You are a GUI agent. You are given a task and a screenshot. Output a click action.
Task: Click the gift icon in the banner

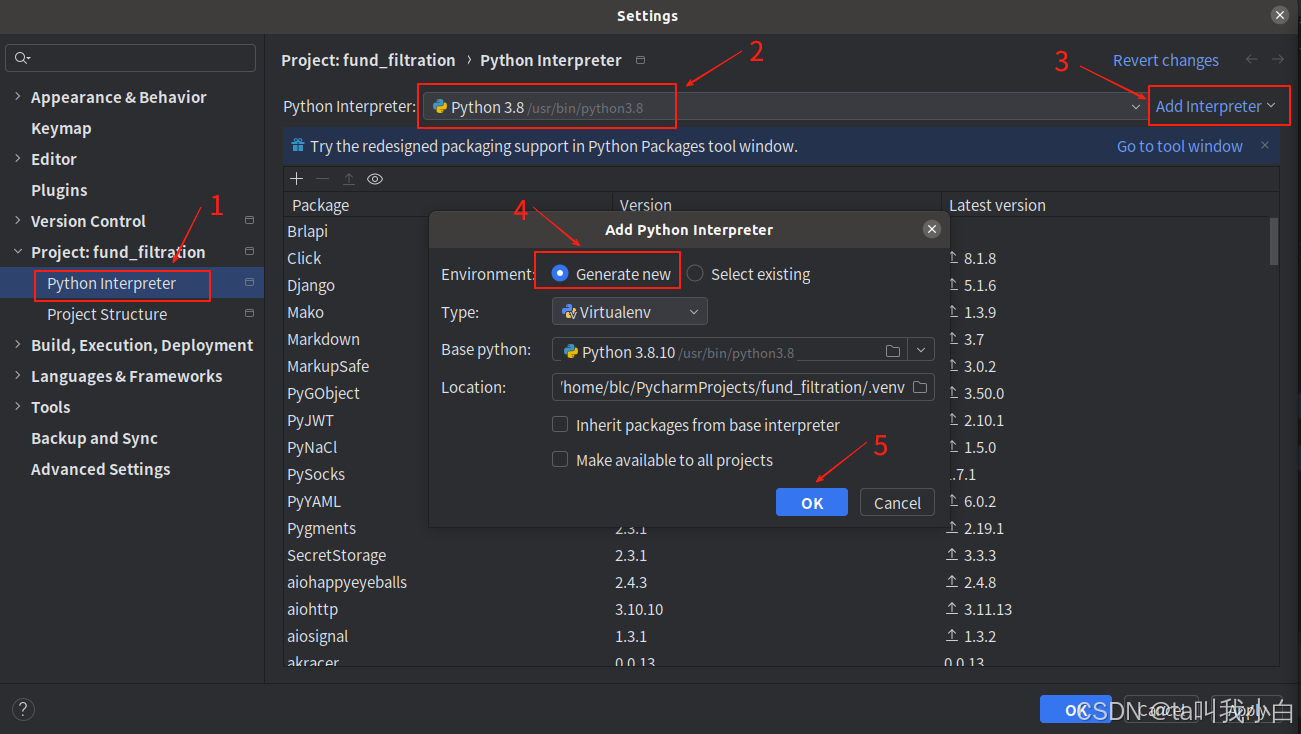pyautogui.click(x=297, y=145)
